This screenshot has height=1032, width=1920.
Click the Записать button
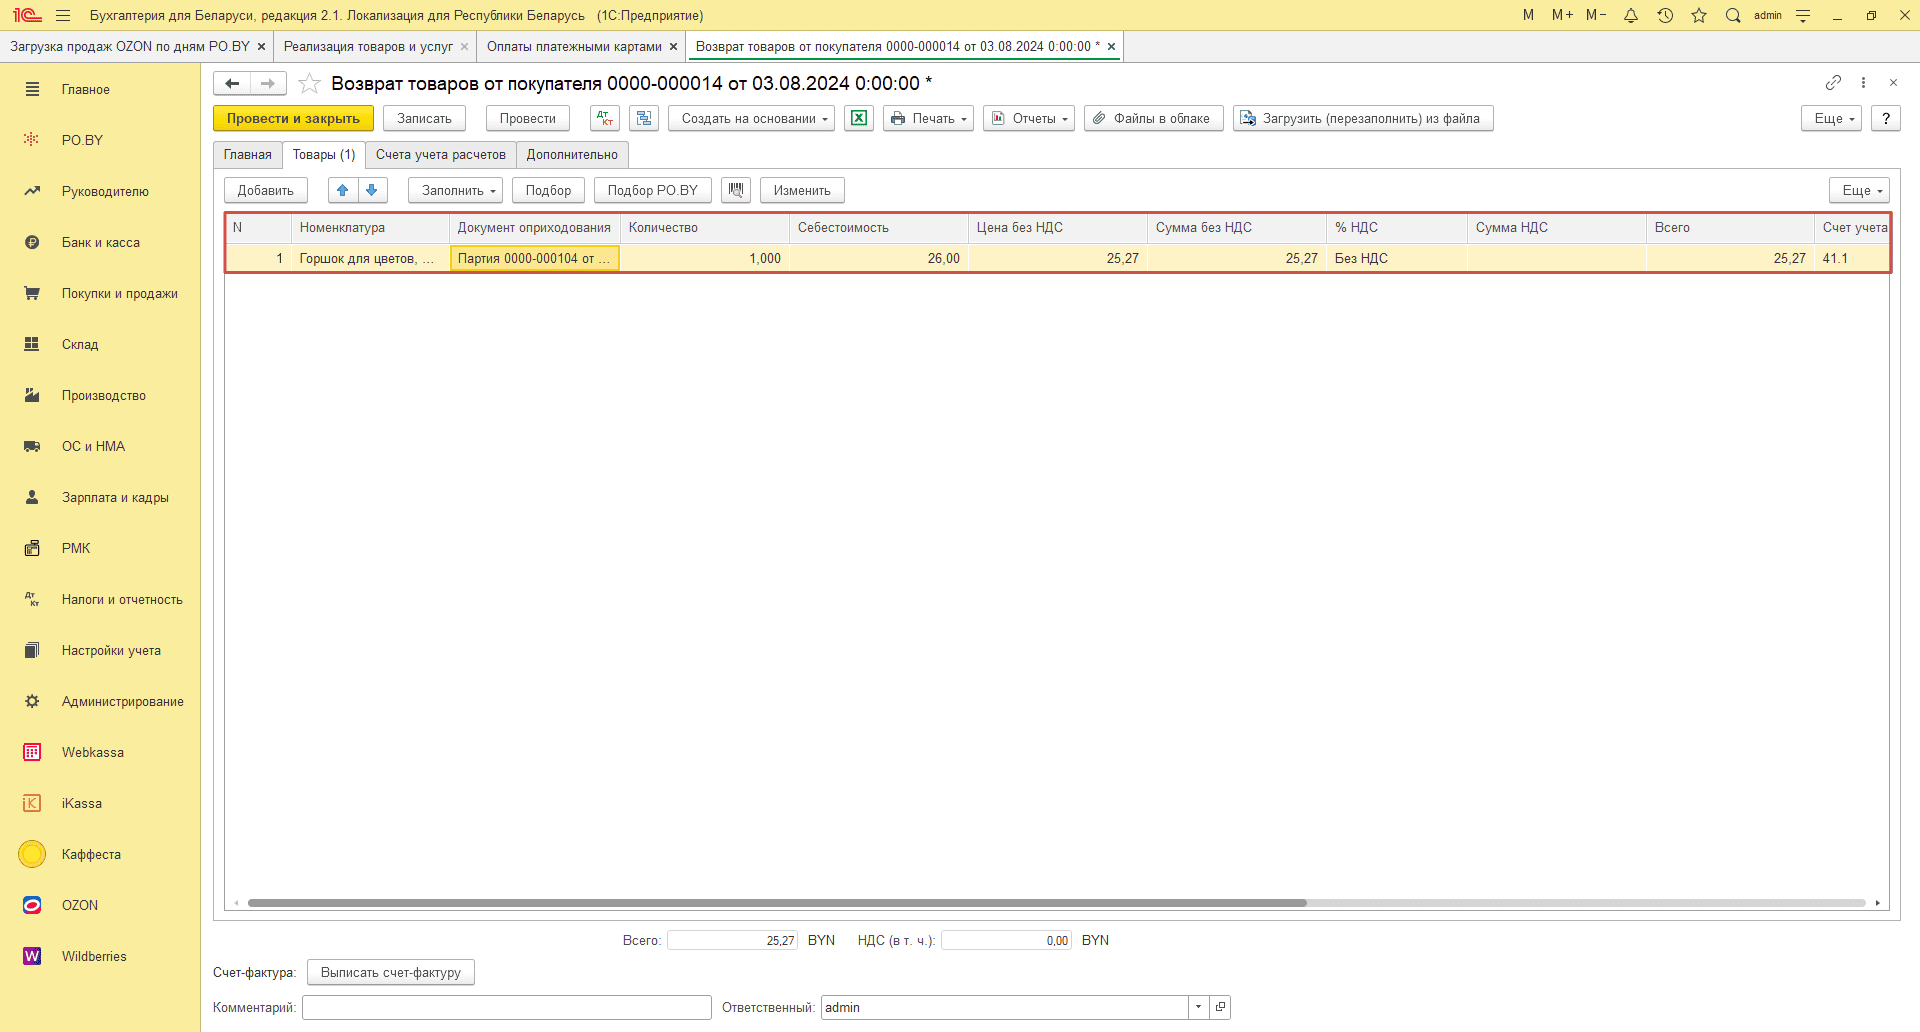click(424, 118)
